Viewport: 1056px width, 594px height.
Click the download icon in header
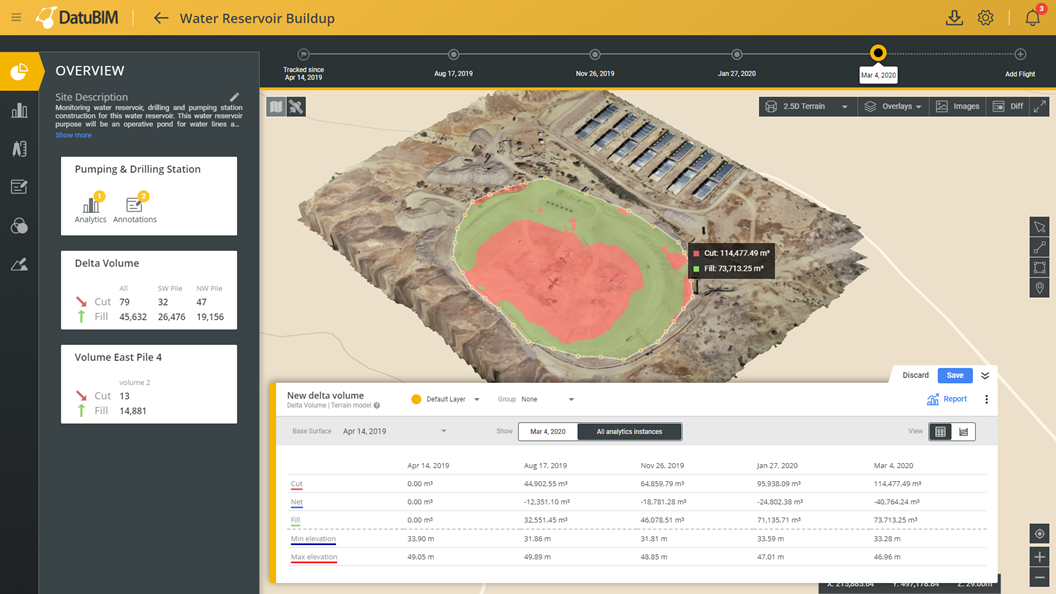pyautogui.click(x=954, y=18)
